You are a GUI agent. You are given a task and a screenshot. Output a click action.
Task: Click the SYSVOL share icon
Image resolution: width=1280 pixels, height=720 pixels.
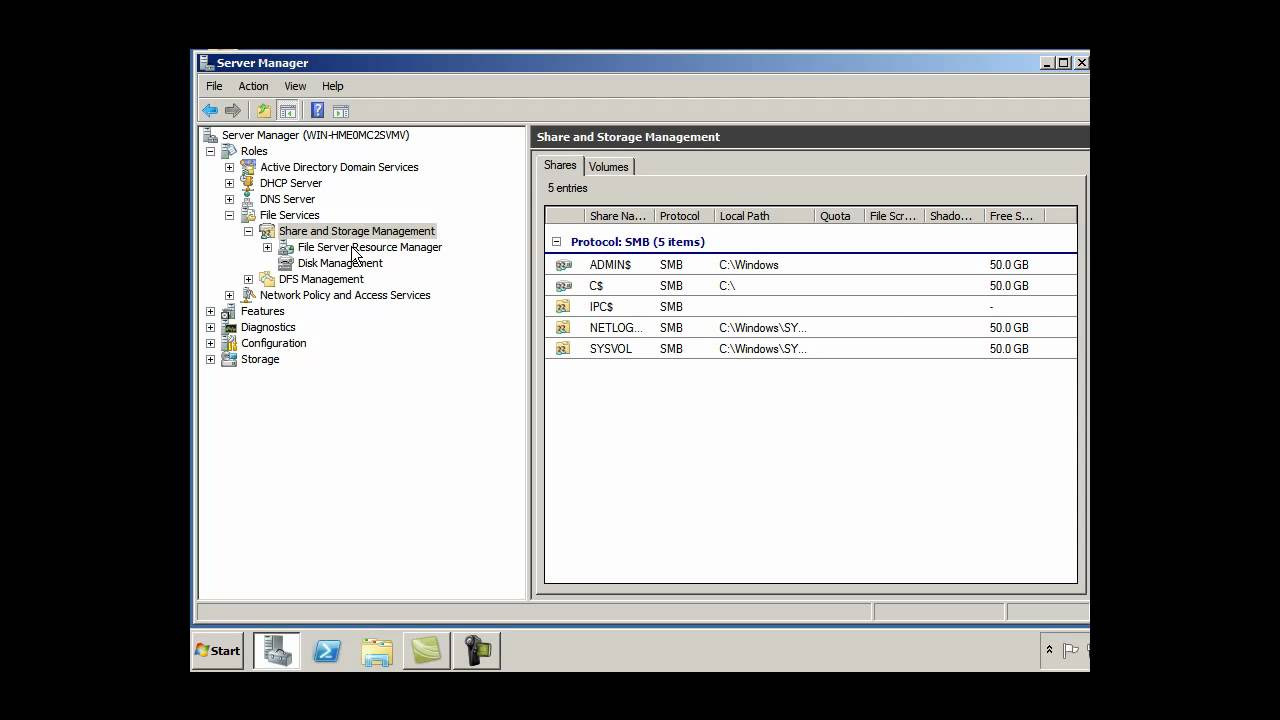563,349
